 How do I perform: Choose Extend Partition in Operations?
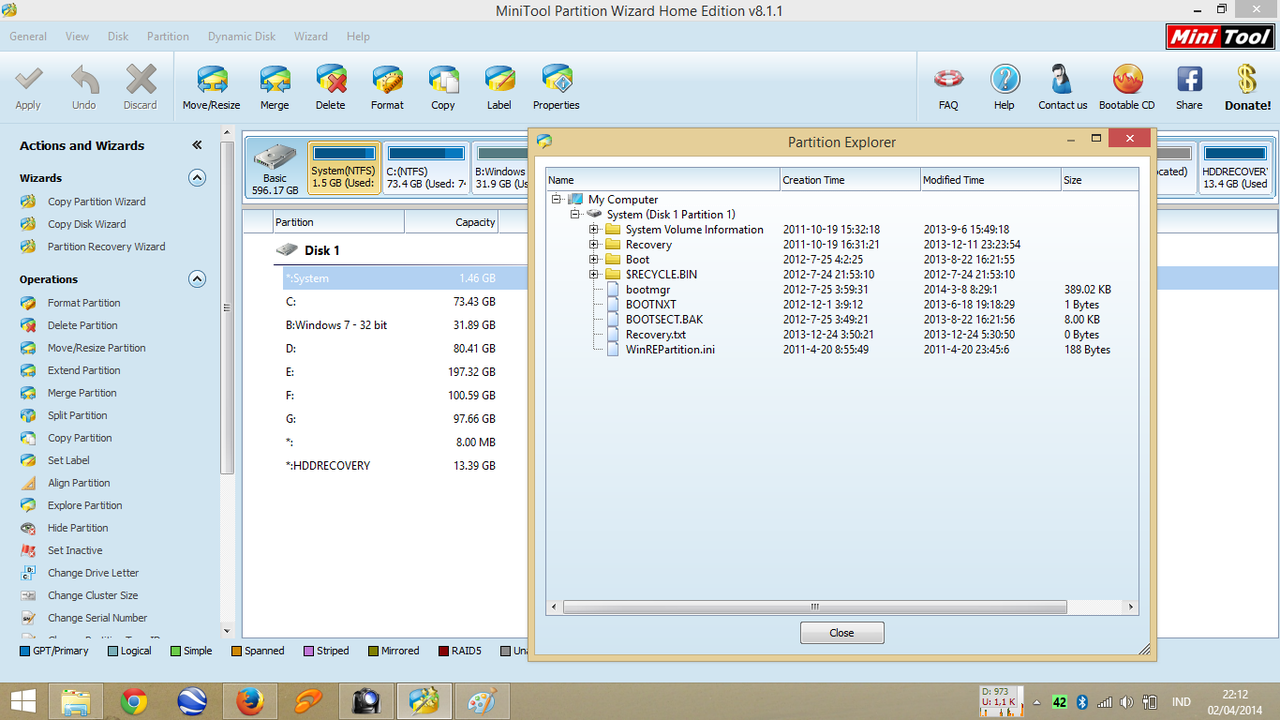pyautogui.click(x=84, y=370)
